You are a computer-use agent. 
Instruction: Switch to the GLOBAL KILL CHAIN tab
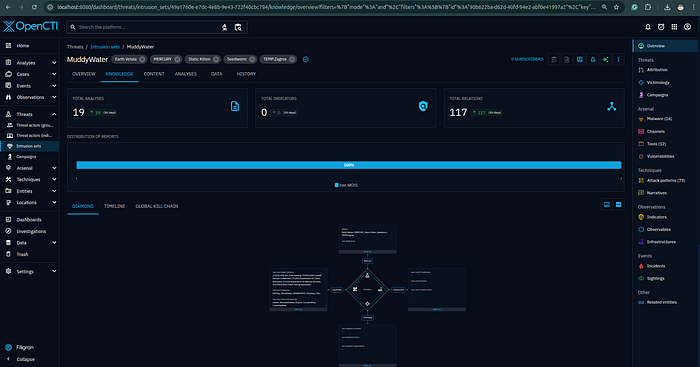tap(157, 206)
